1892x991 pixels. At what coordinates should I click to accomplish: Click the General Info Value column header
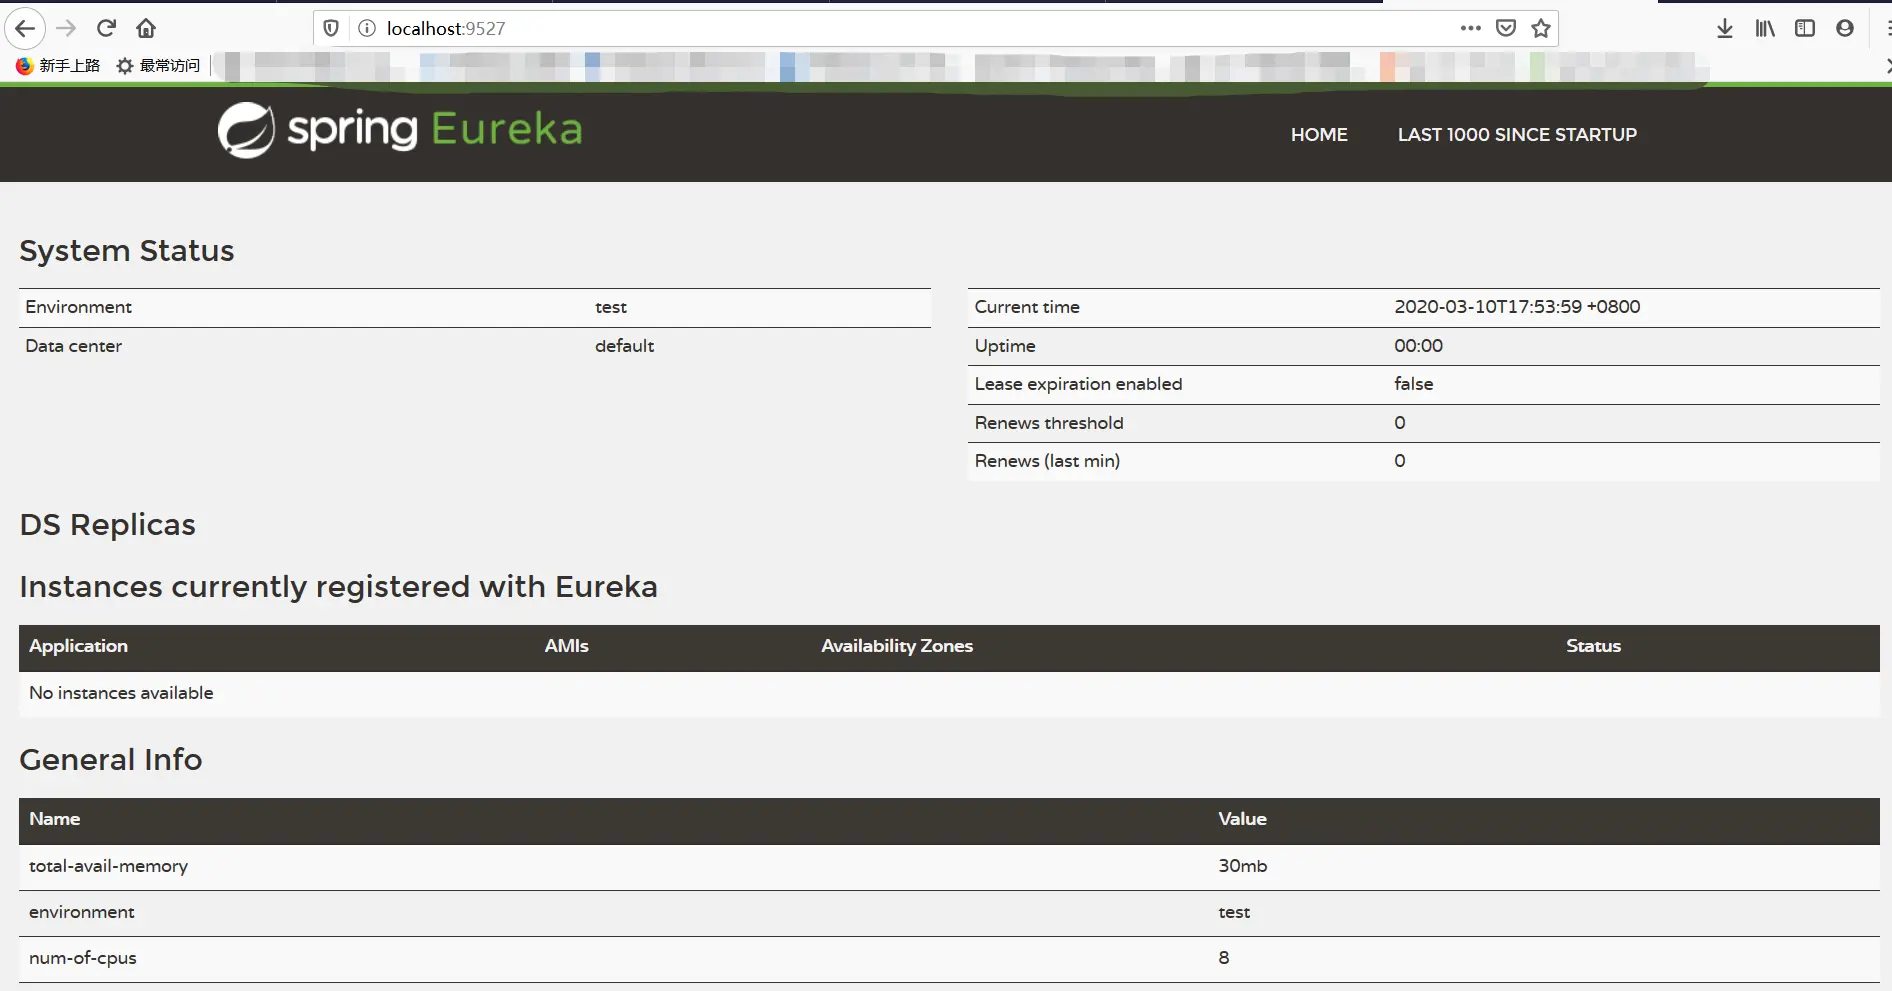click(x=1242, y=819)
